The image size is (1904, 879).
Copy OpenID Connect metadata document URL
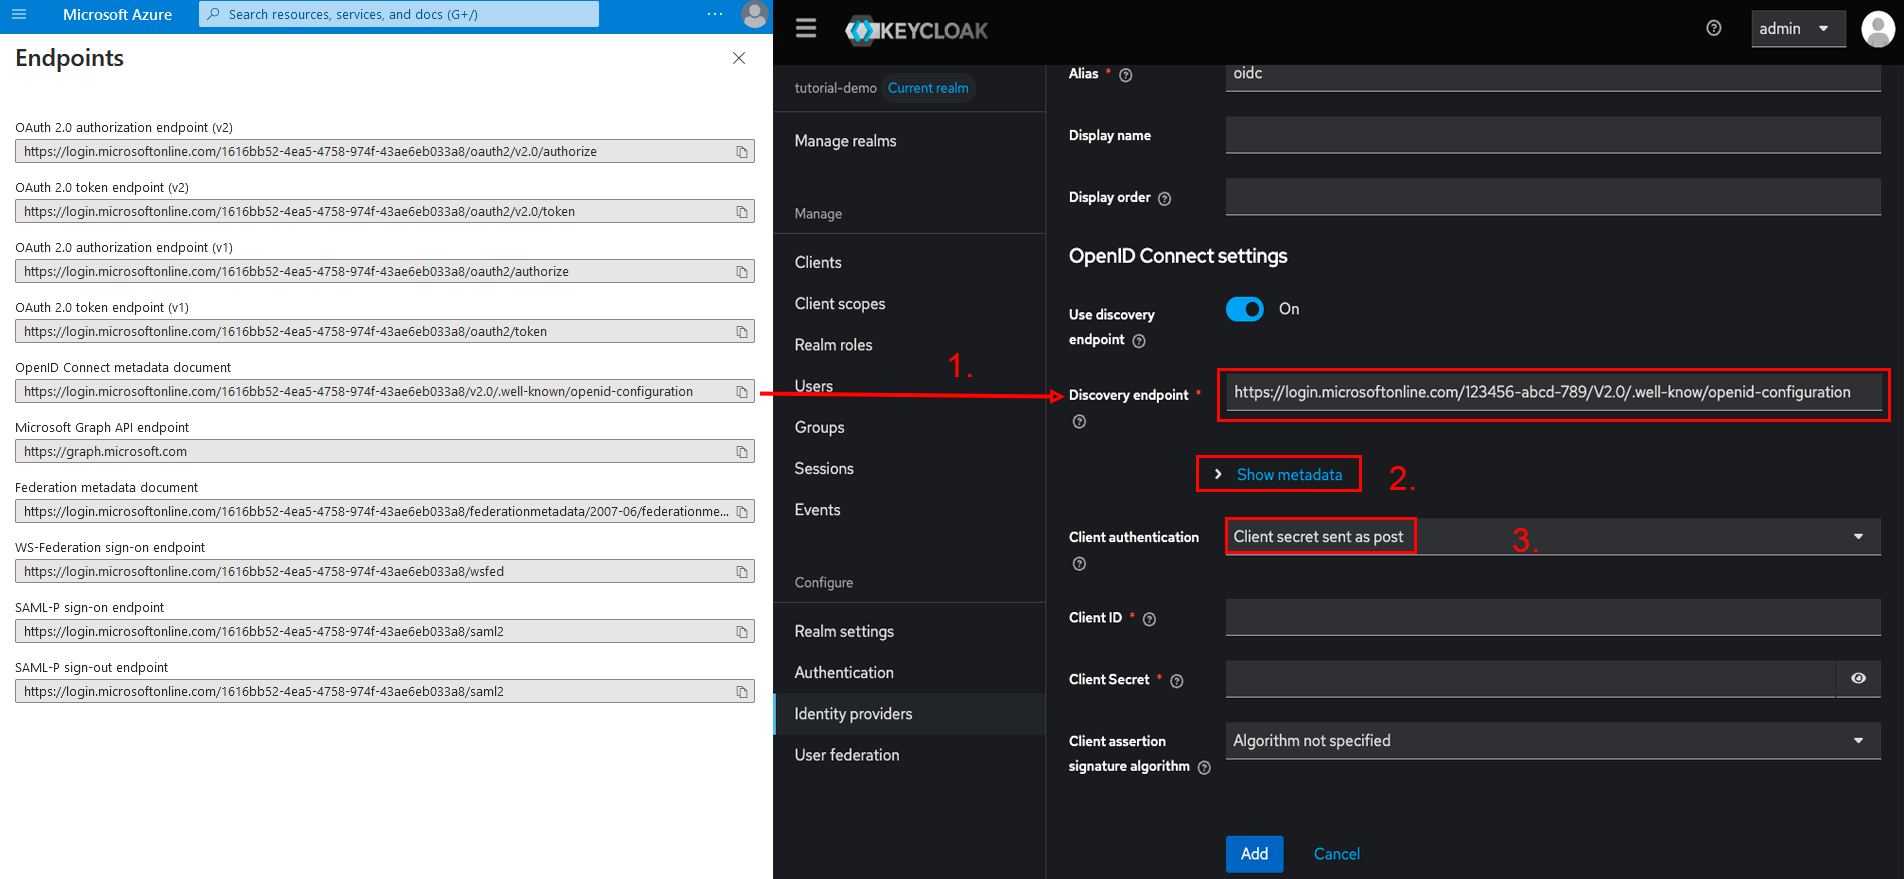pyautogui.click(x=742, y=392)
